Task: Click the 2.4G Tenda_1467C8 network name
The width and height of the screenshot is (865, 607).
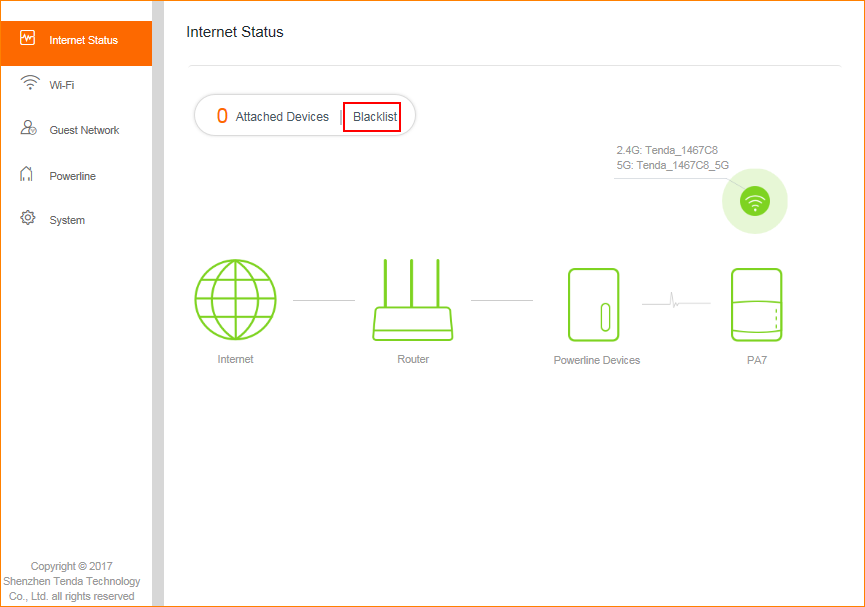Action: point(666,150)
